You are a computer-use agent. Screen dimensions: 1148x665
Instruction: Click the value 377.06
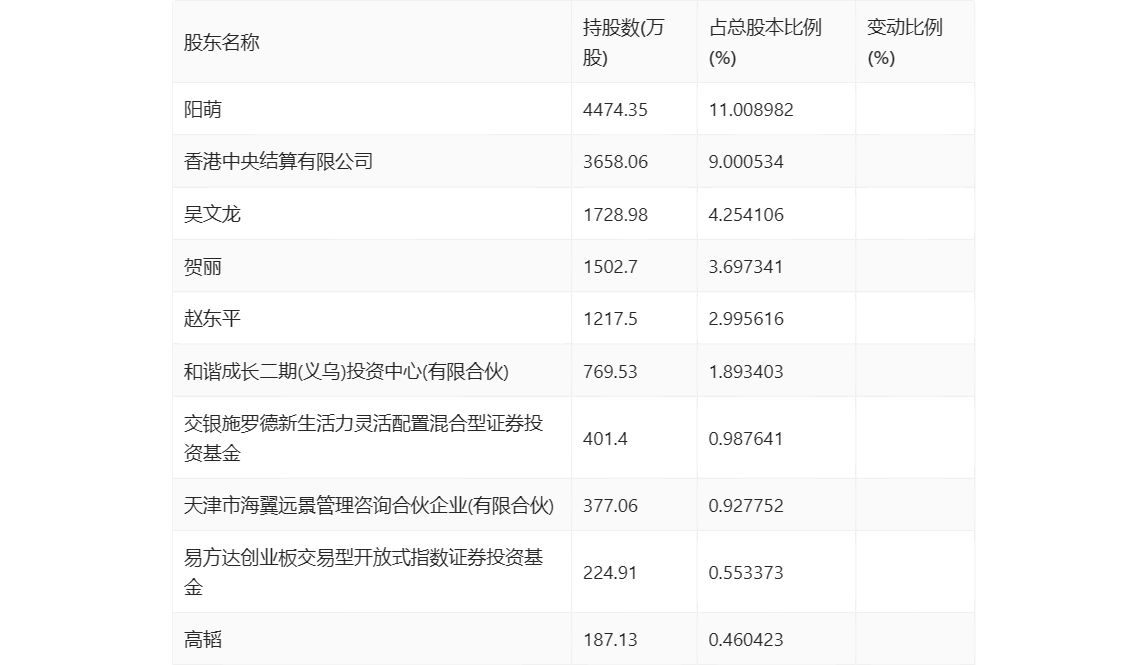click(610, 505)
